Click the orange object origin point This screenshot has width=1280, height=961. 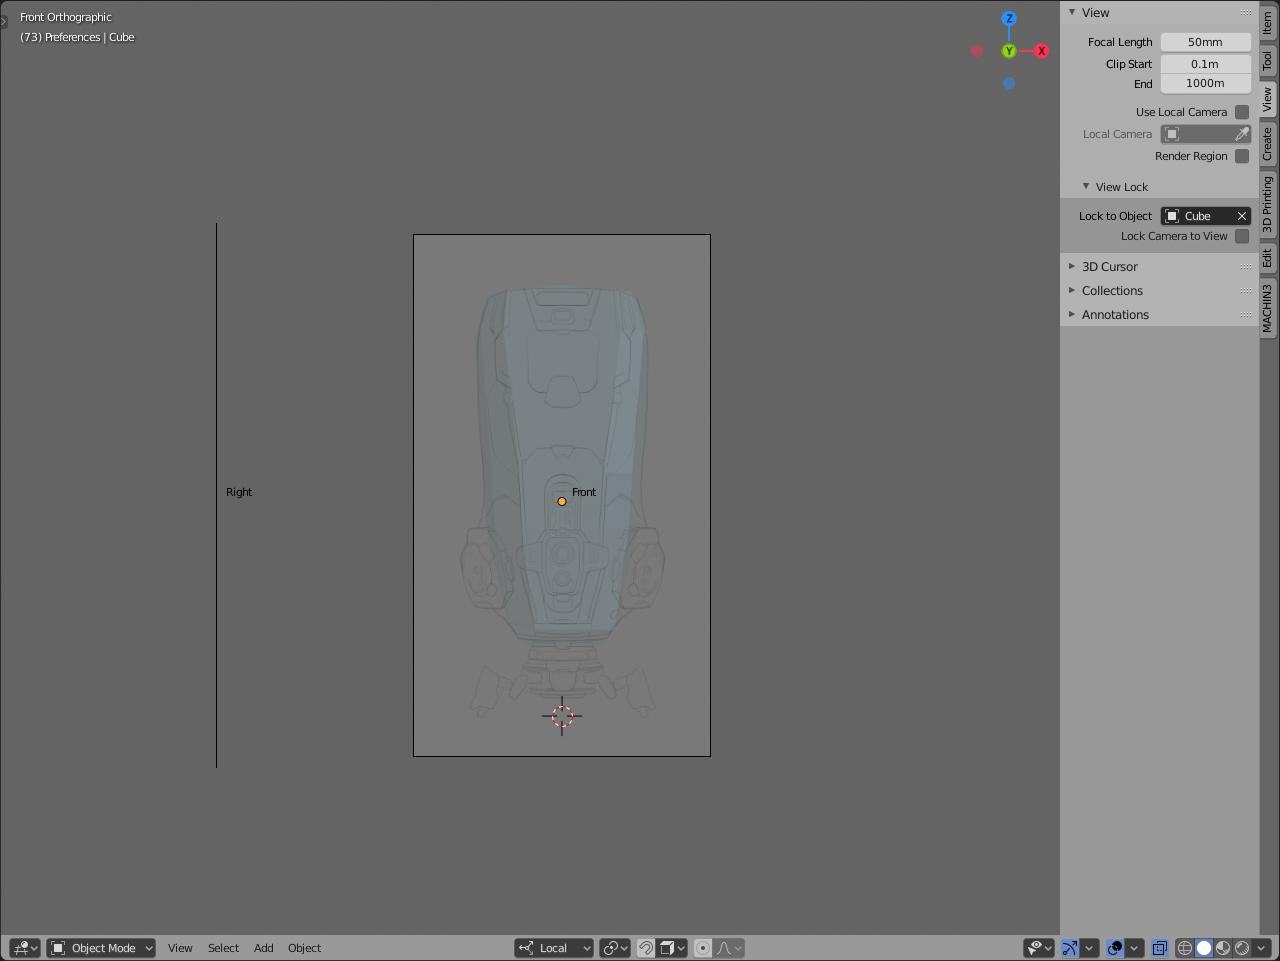[x=562, y=501]
